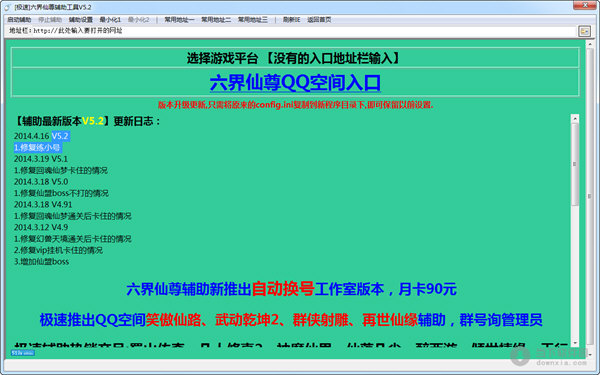Click the go icon beside the address bar
This screenshot has width=600, height=375.
(584, 31)
